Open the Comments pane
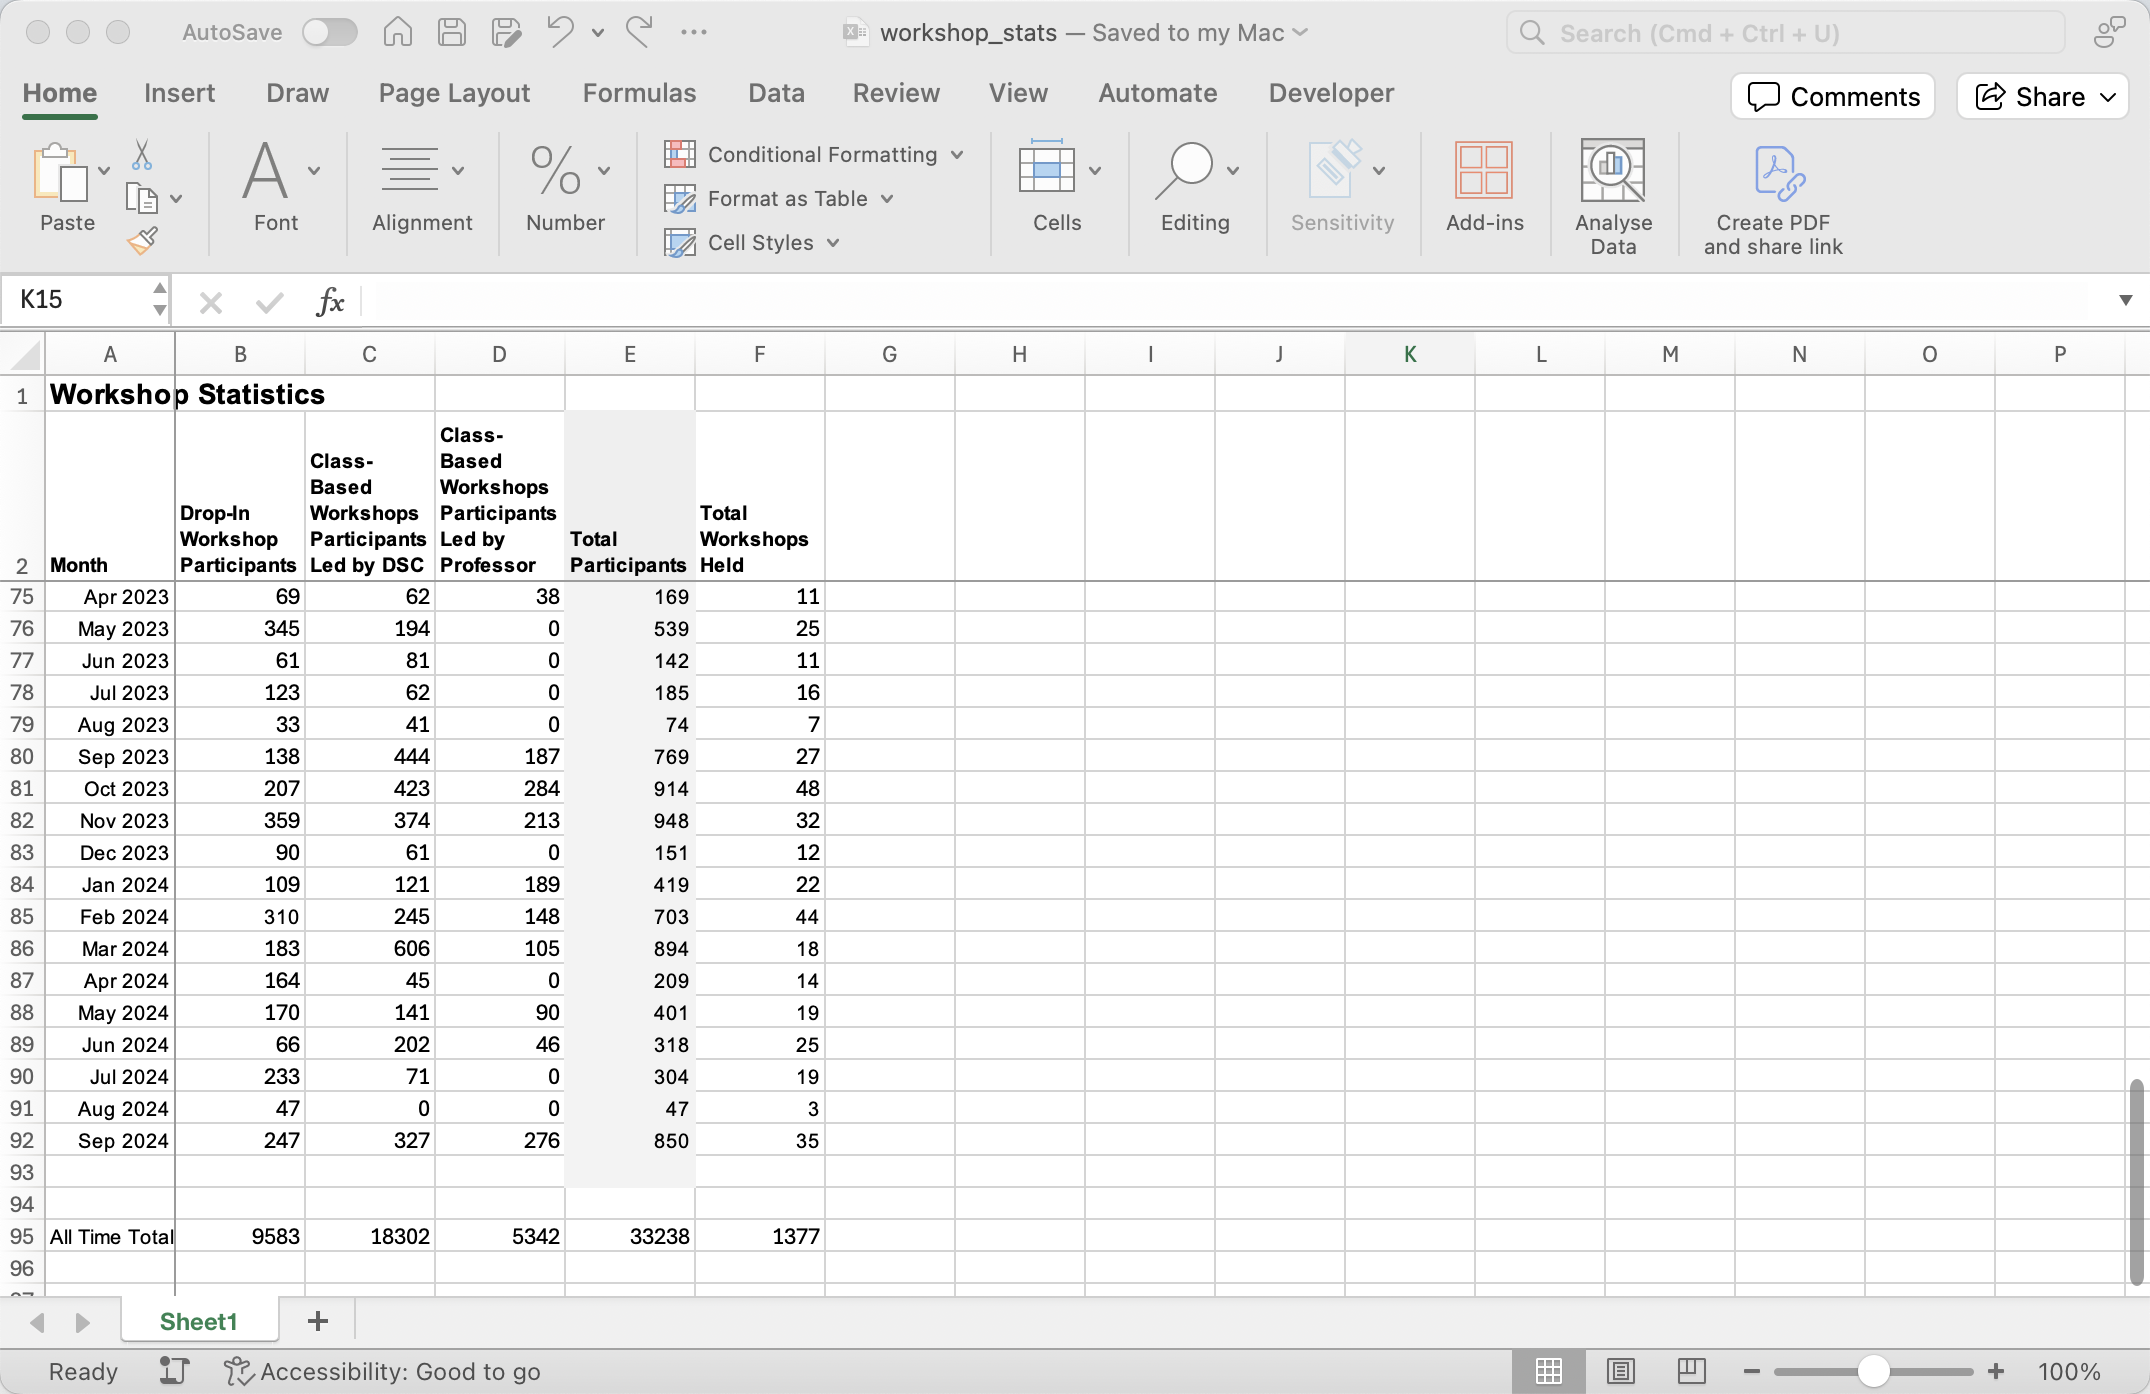Image resolution: width=2150 pixels, height=1394 pixels. (1833, 96)
